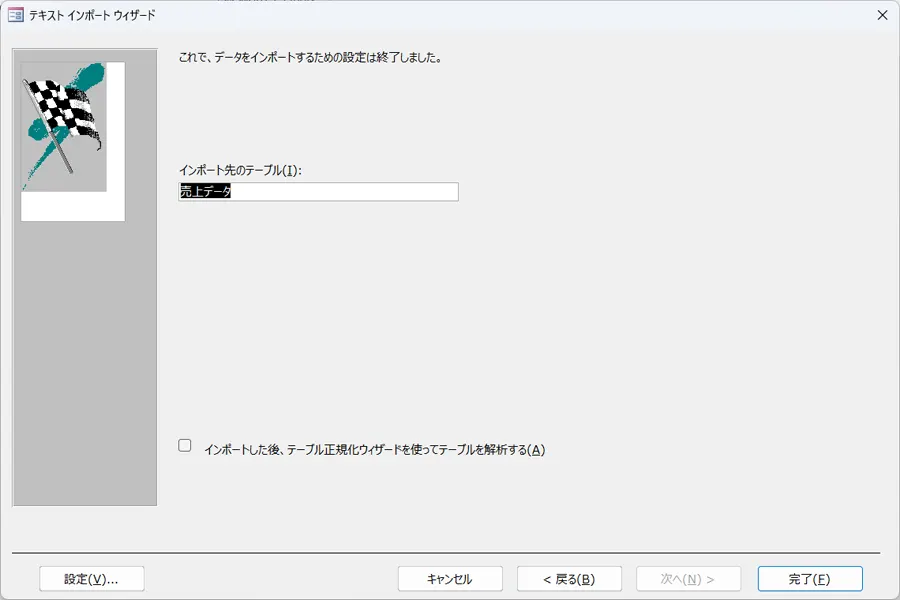This screenshot has height=600, width=900.
Task: Close the テキスト インポート ウィザード dialog
Action: point(881,15)
